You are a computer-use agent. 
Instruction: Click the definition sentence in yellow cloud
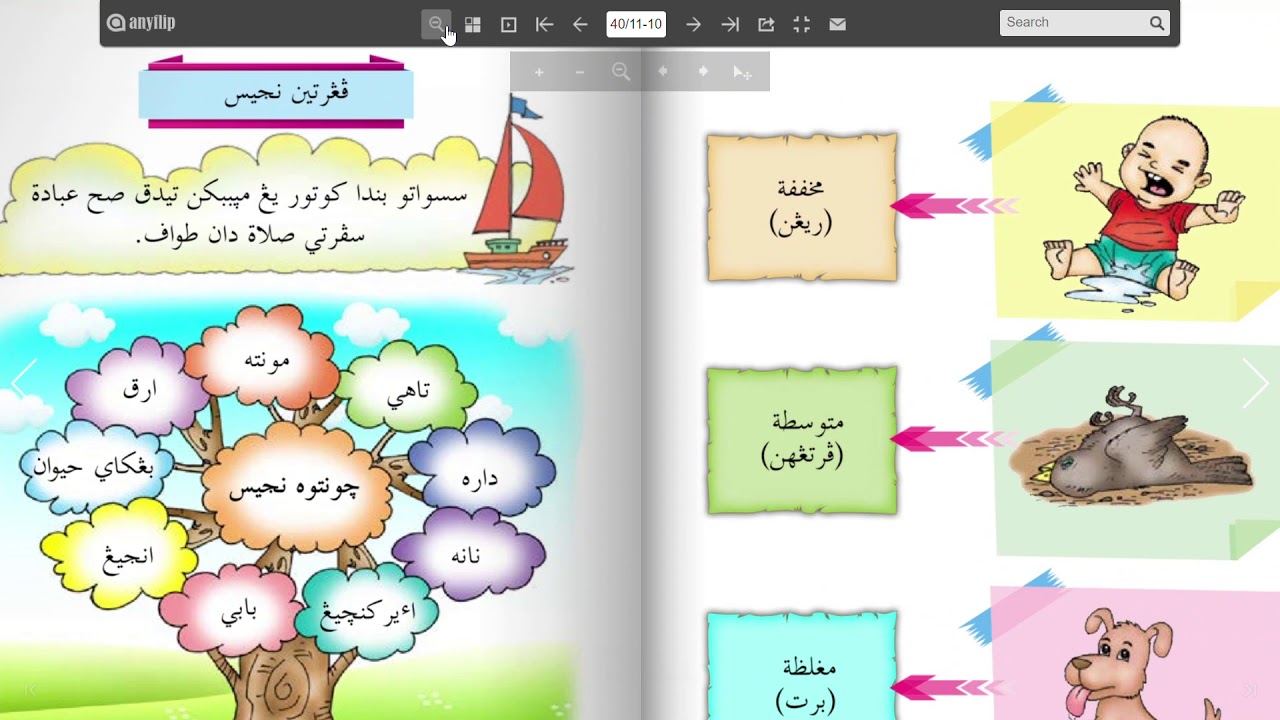pos(248,213)
